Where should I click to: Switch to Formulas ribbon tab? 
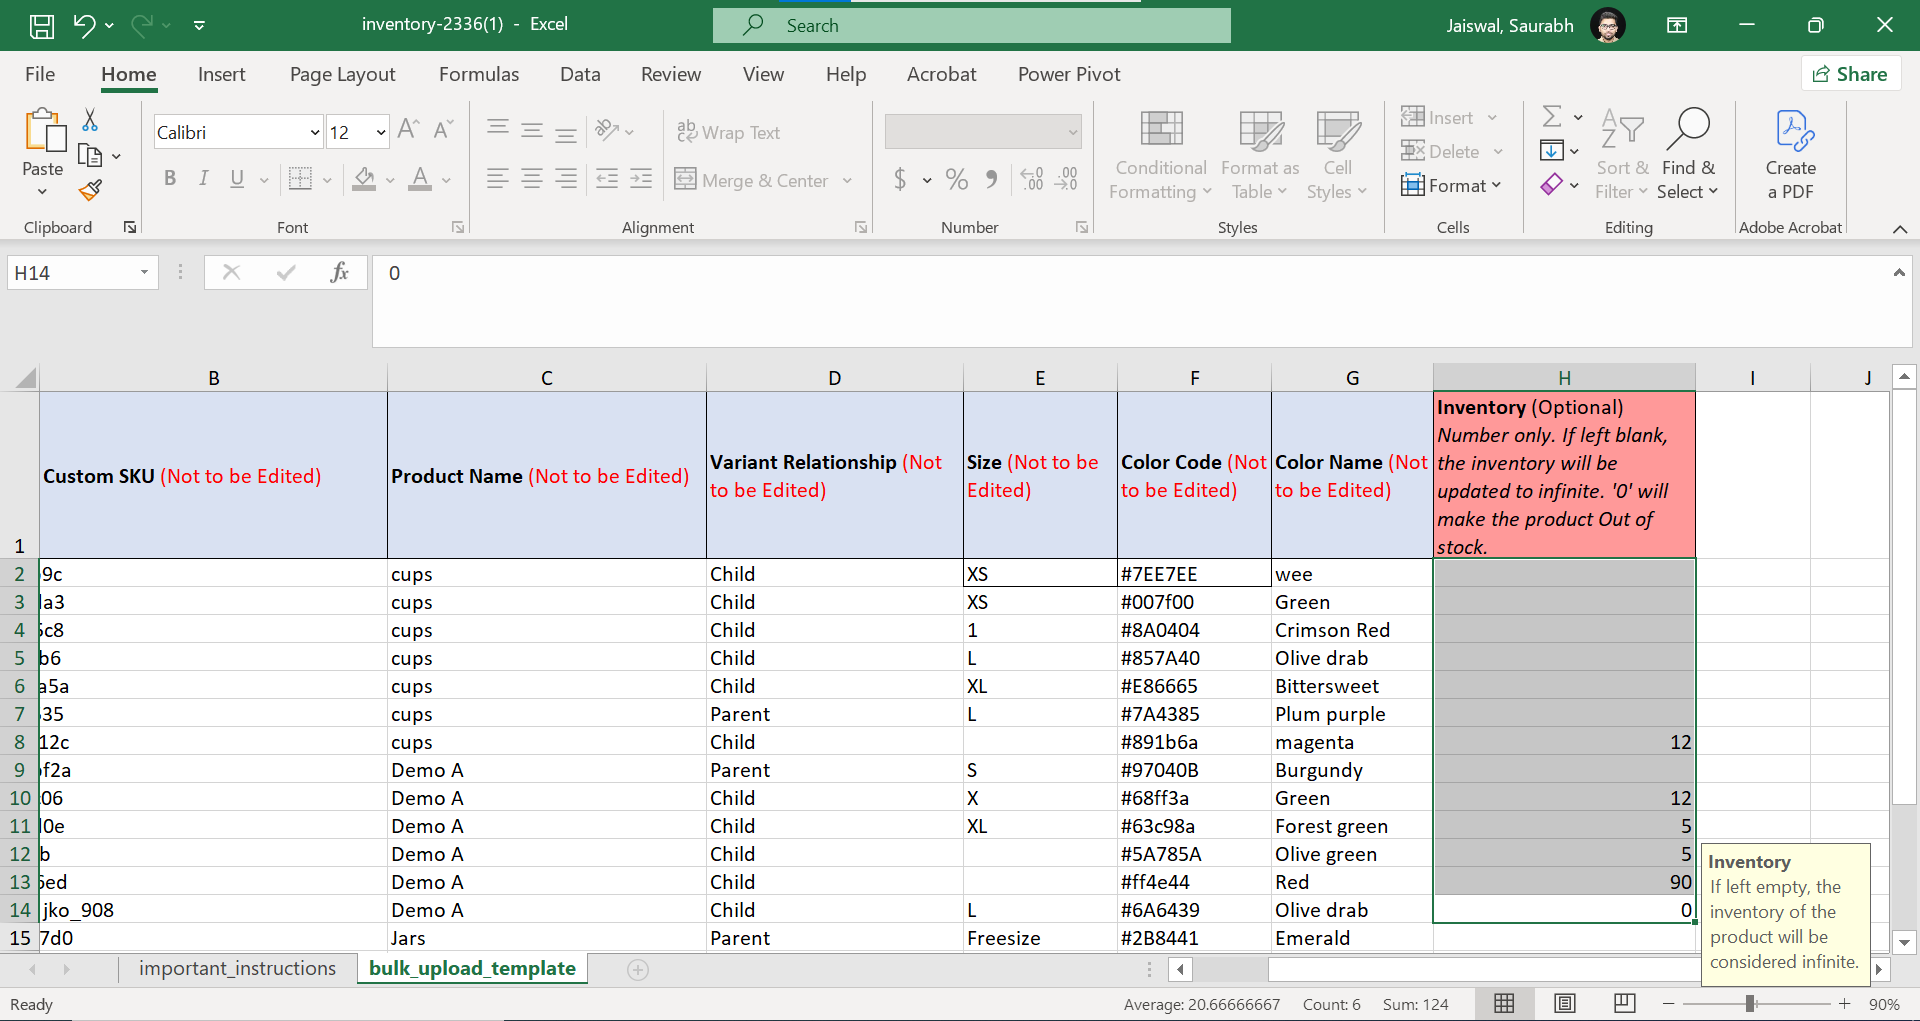(479, 74)
